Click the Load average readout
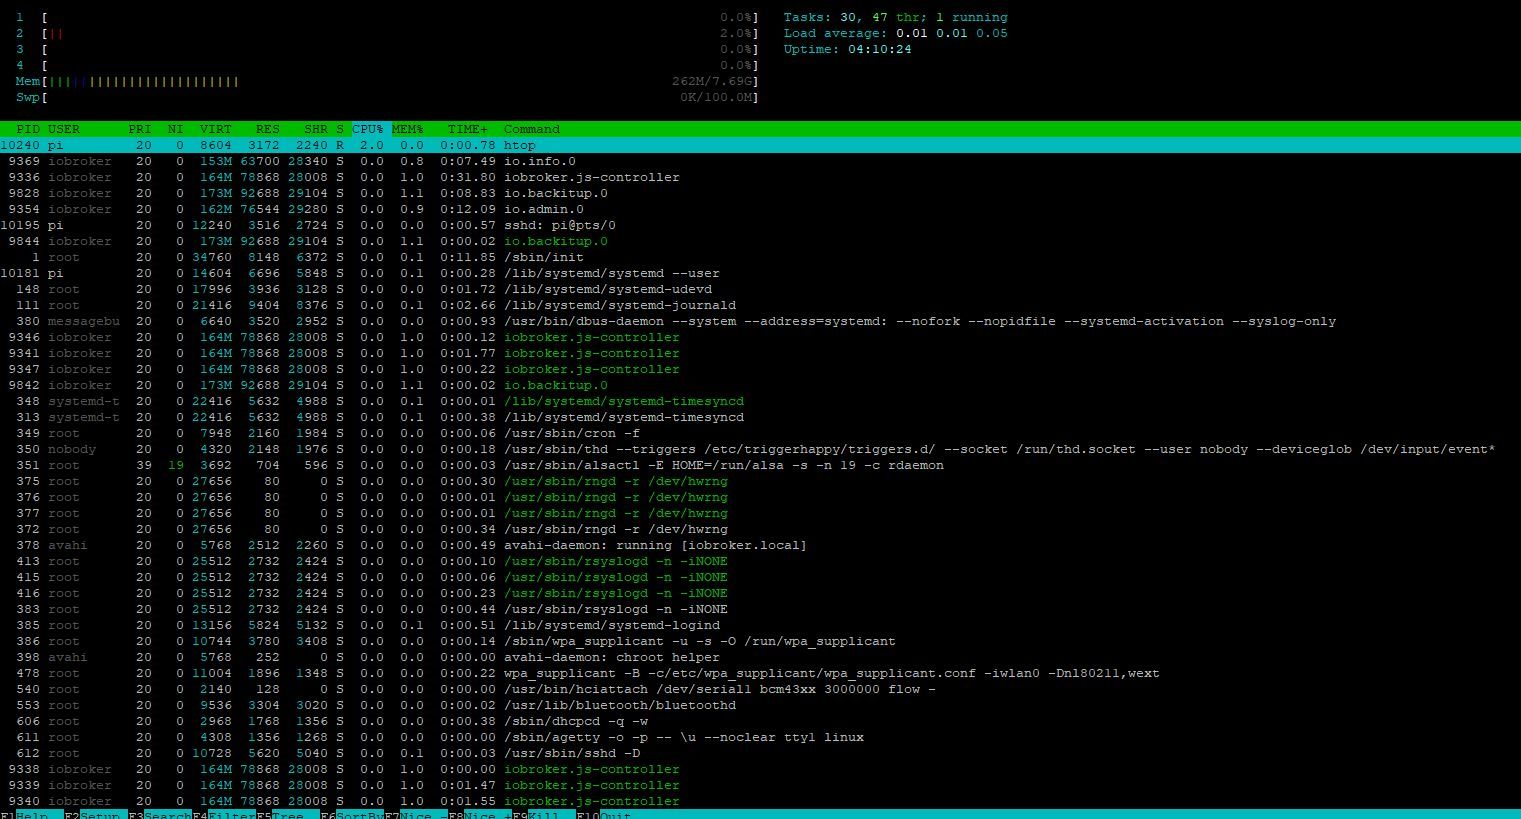1521x819 pixels. (x=896, y=33)
